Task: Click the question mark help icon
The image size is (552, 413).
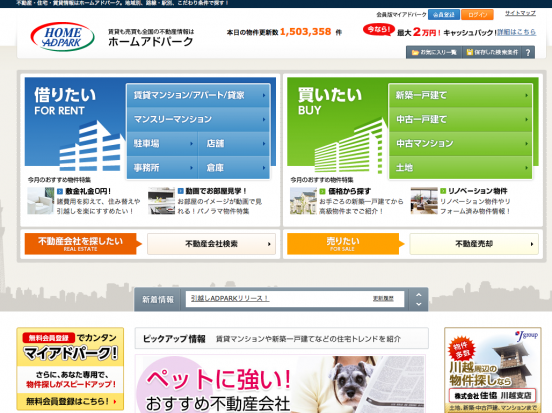Action: point(528,52)
